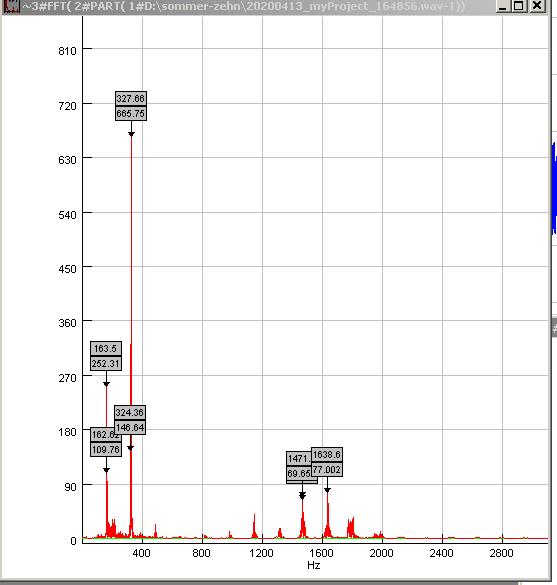Click the blue waveform in adjacent window
The width and height of the screenshot is (557, 585).
554,188
